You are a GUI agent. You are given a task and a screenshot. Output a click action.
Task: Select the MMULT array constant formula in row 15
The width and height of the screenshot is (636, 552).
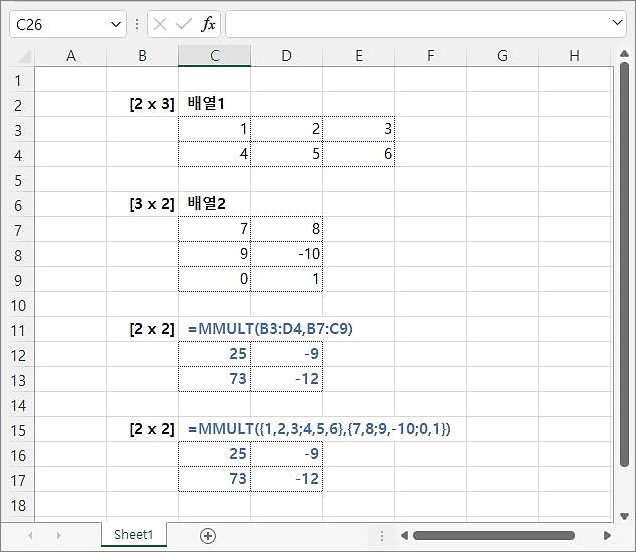coord(319,429)
